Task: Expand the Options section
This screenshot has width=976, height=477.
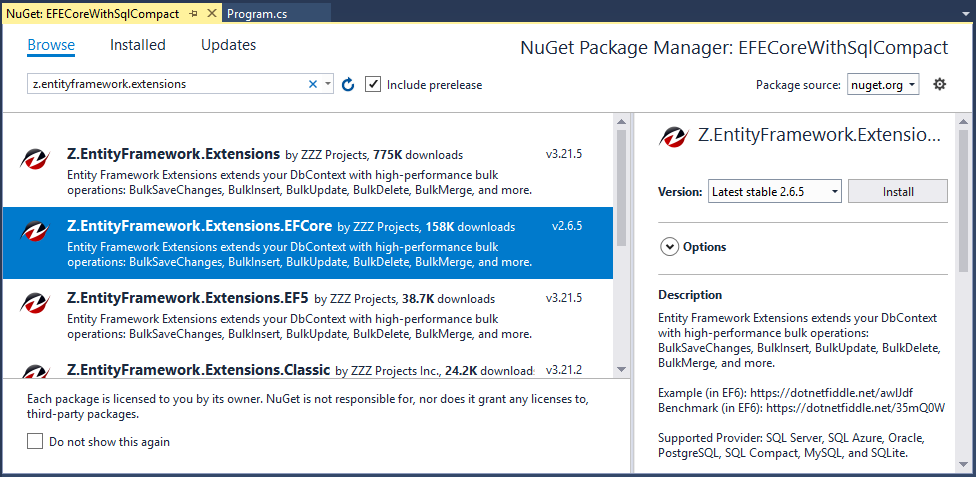Action: [669, 247]
